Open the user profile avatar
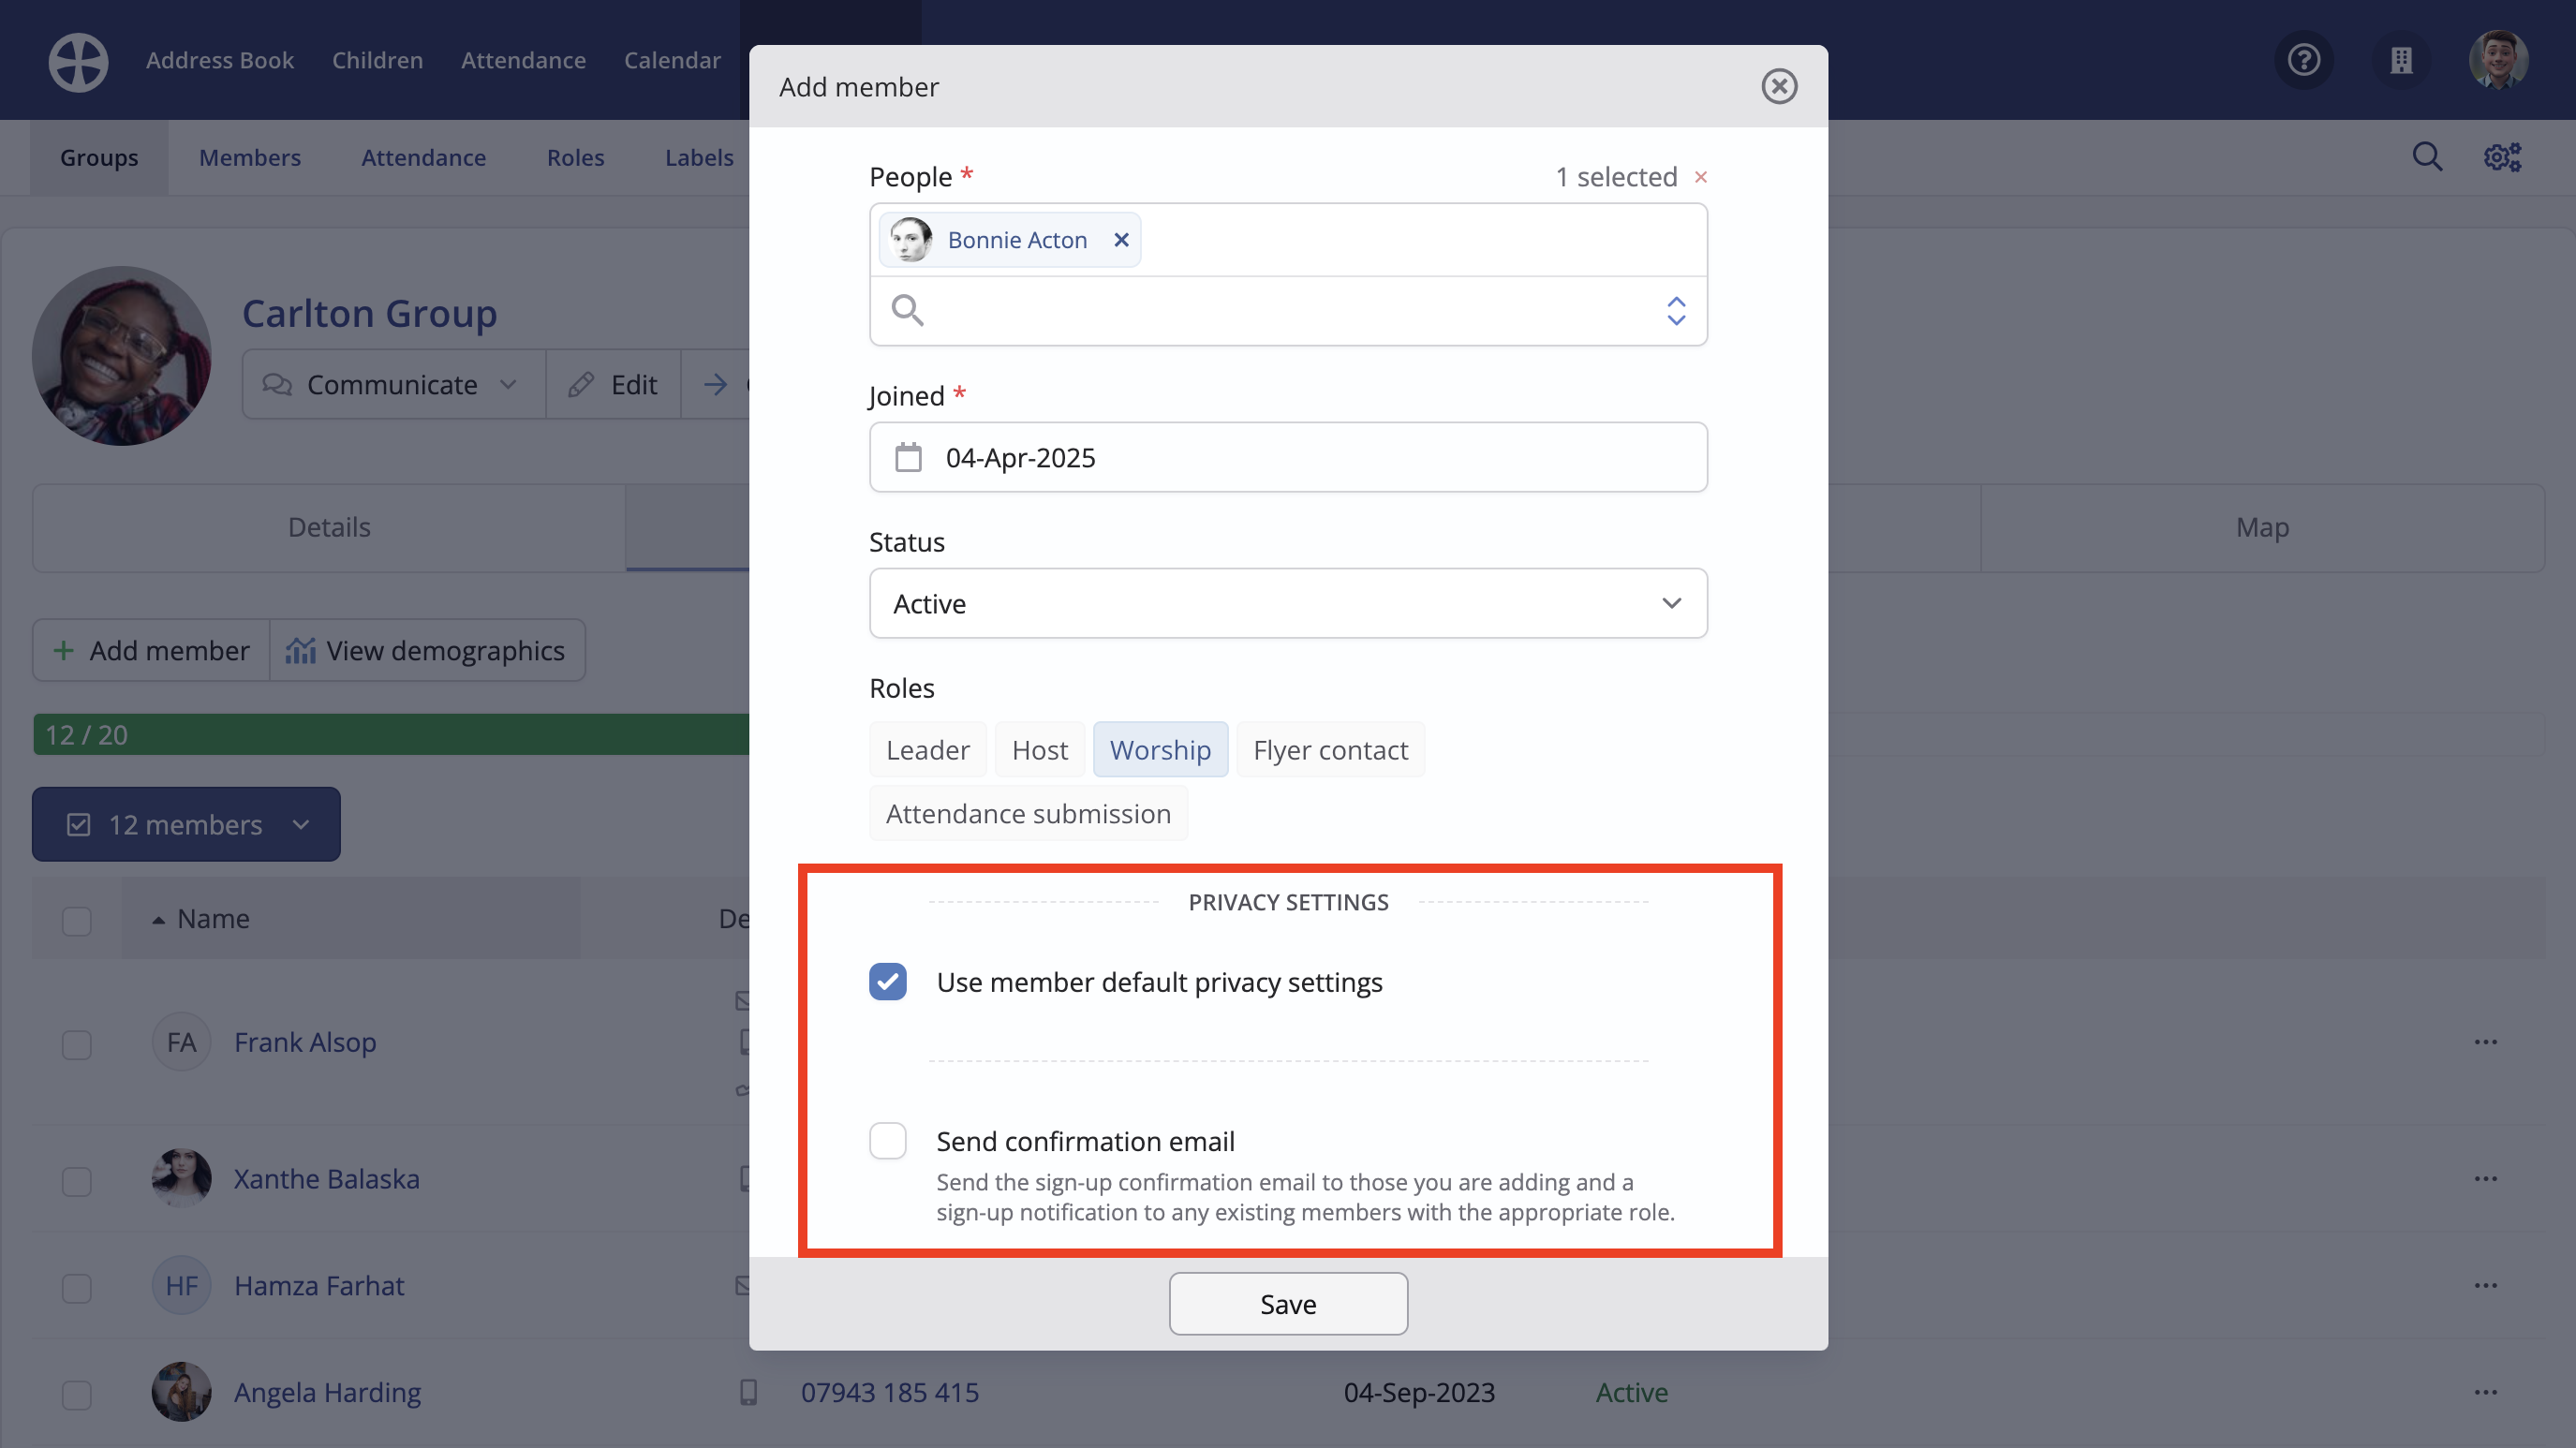Screen dimensions: 2576x1448 [x=2498, y=60]
